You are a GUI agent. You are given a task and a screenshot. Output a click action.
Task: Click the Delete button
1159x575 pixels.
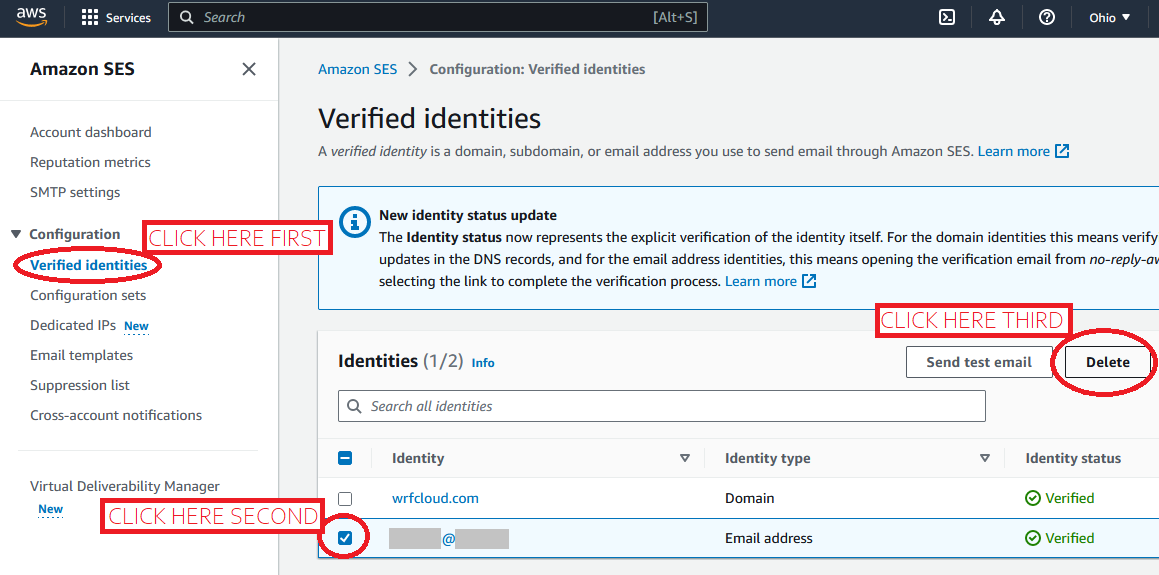[1108, 362]
